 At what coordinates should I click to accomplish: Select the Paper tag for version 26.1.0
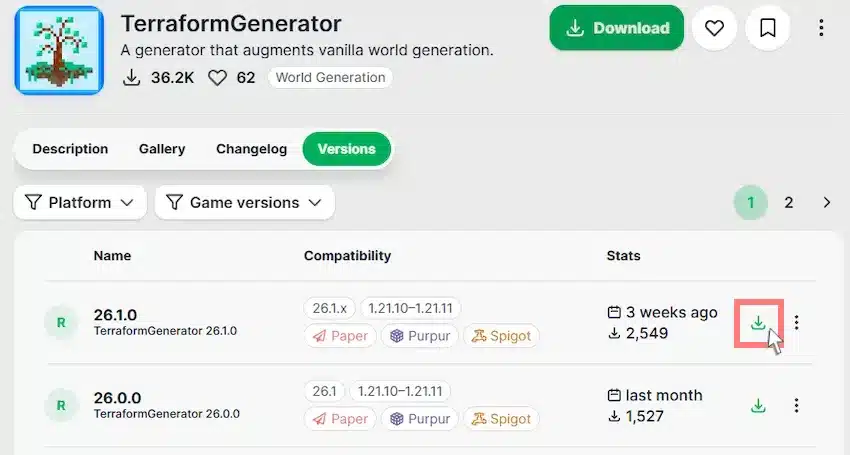click(340, 336)
